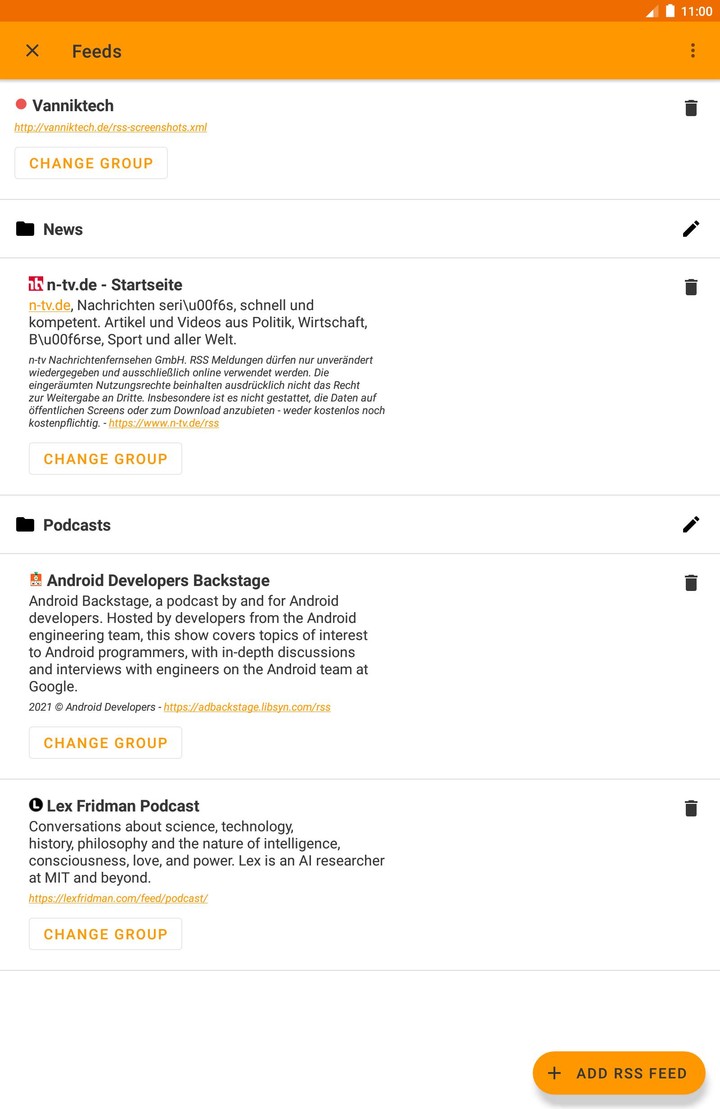Change group for n-tv.de feed
Viewport: 720px width, 1109px height.
pyautogui.click(x=105, y=459)
